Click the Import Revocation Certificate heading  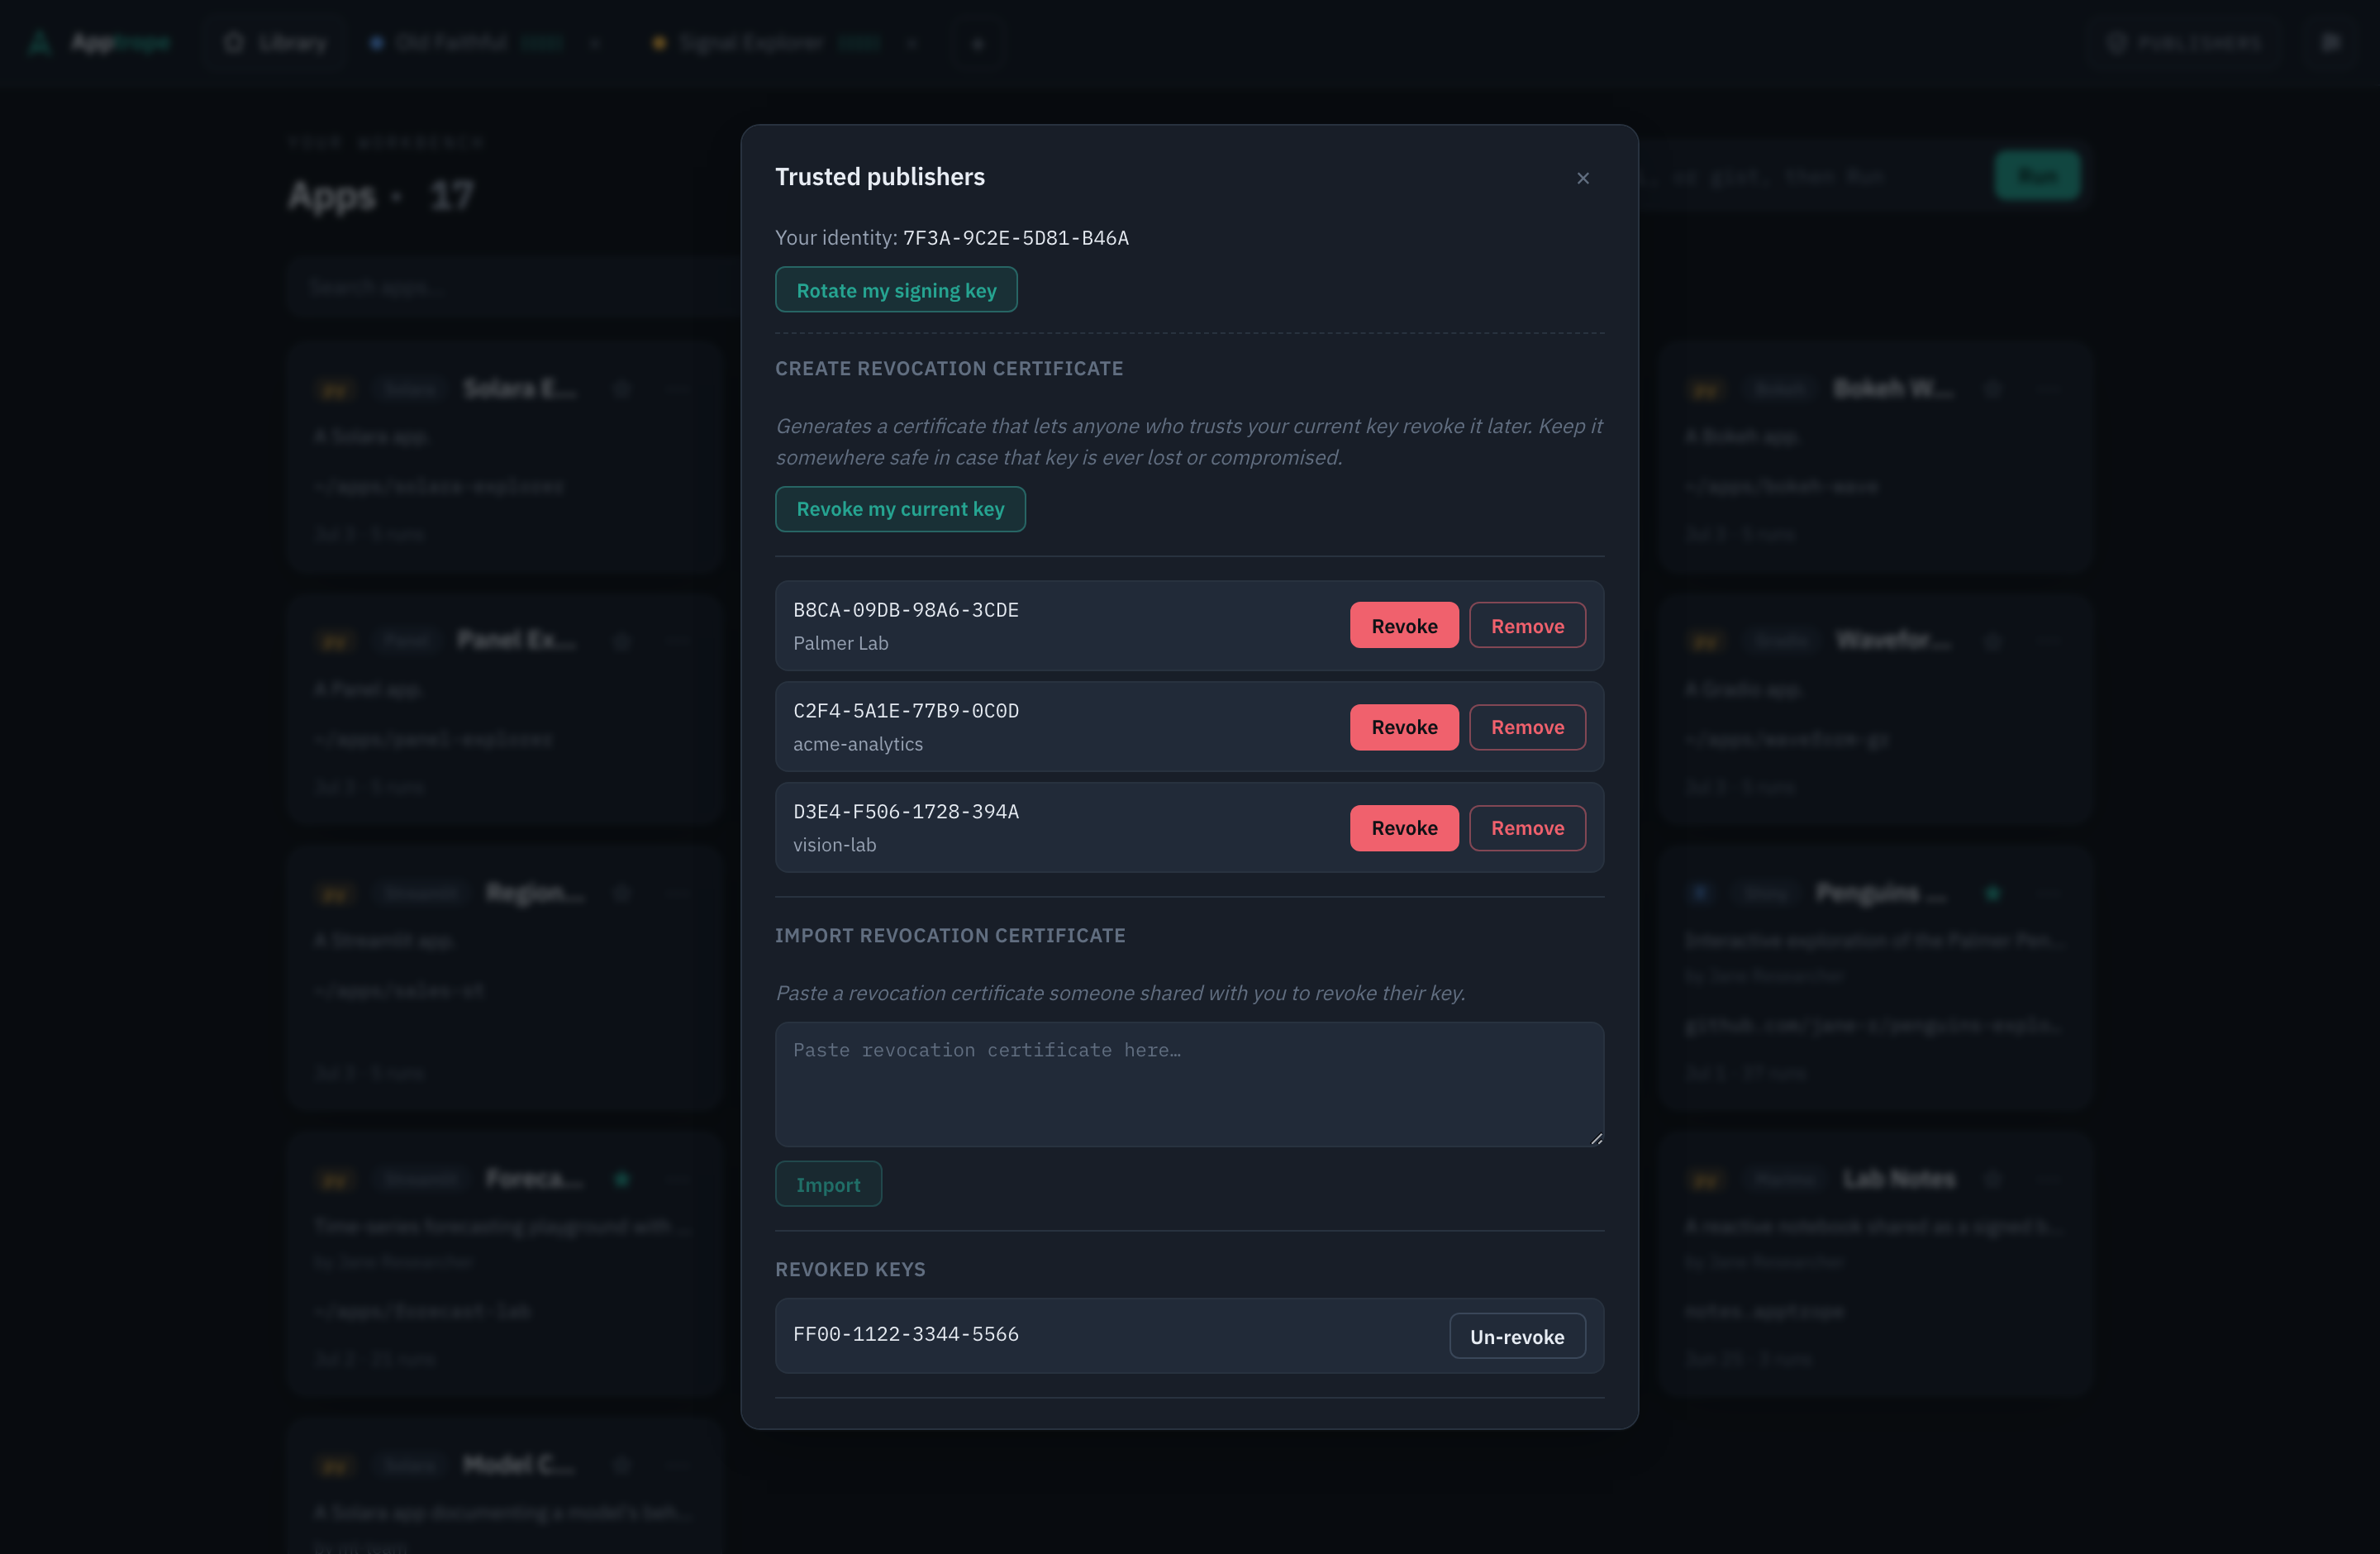[950, 936]
